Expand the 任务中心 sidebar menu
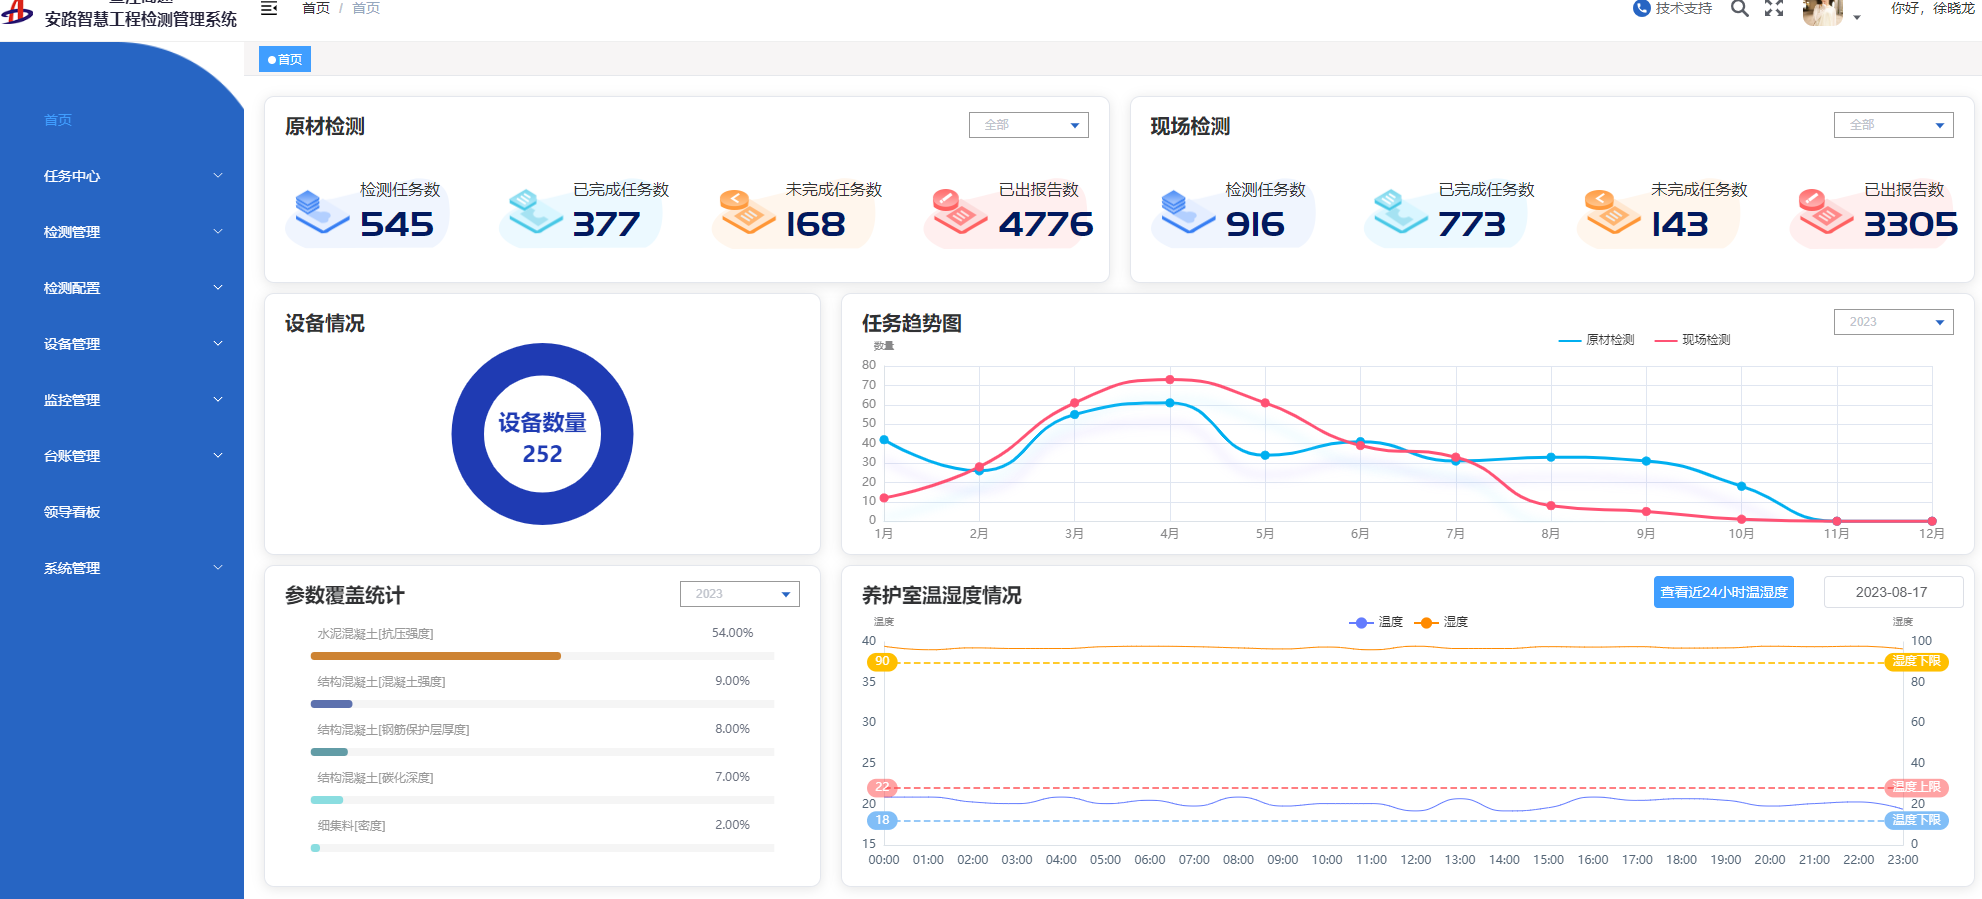The width and height of the screenshot is (1982, 899). pos(132,176)
